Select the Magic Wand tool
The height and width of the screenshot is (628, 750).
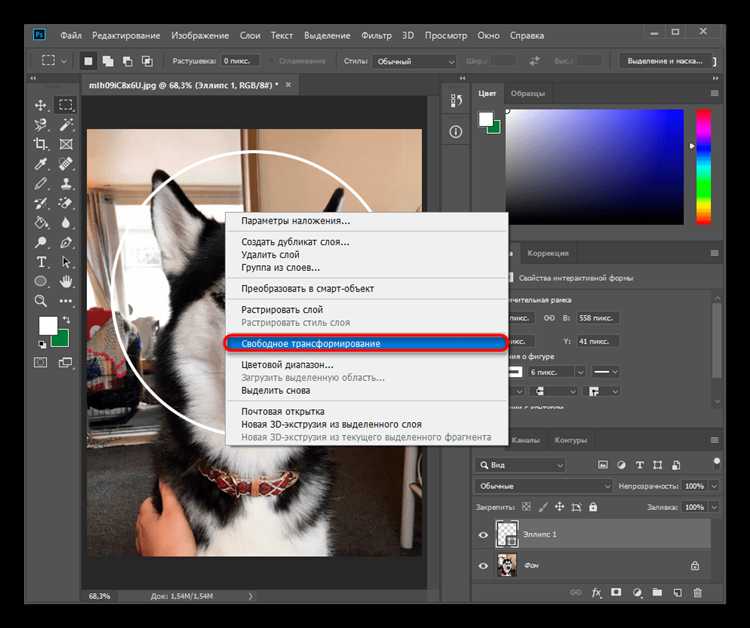click(66, 125)
